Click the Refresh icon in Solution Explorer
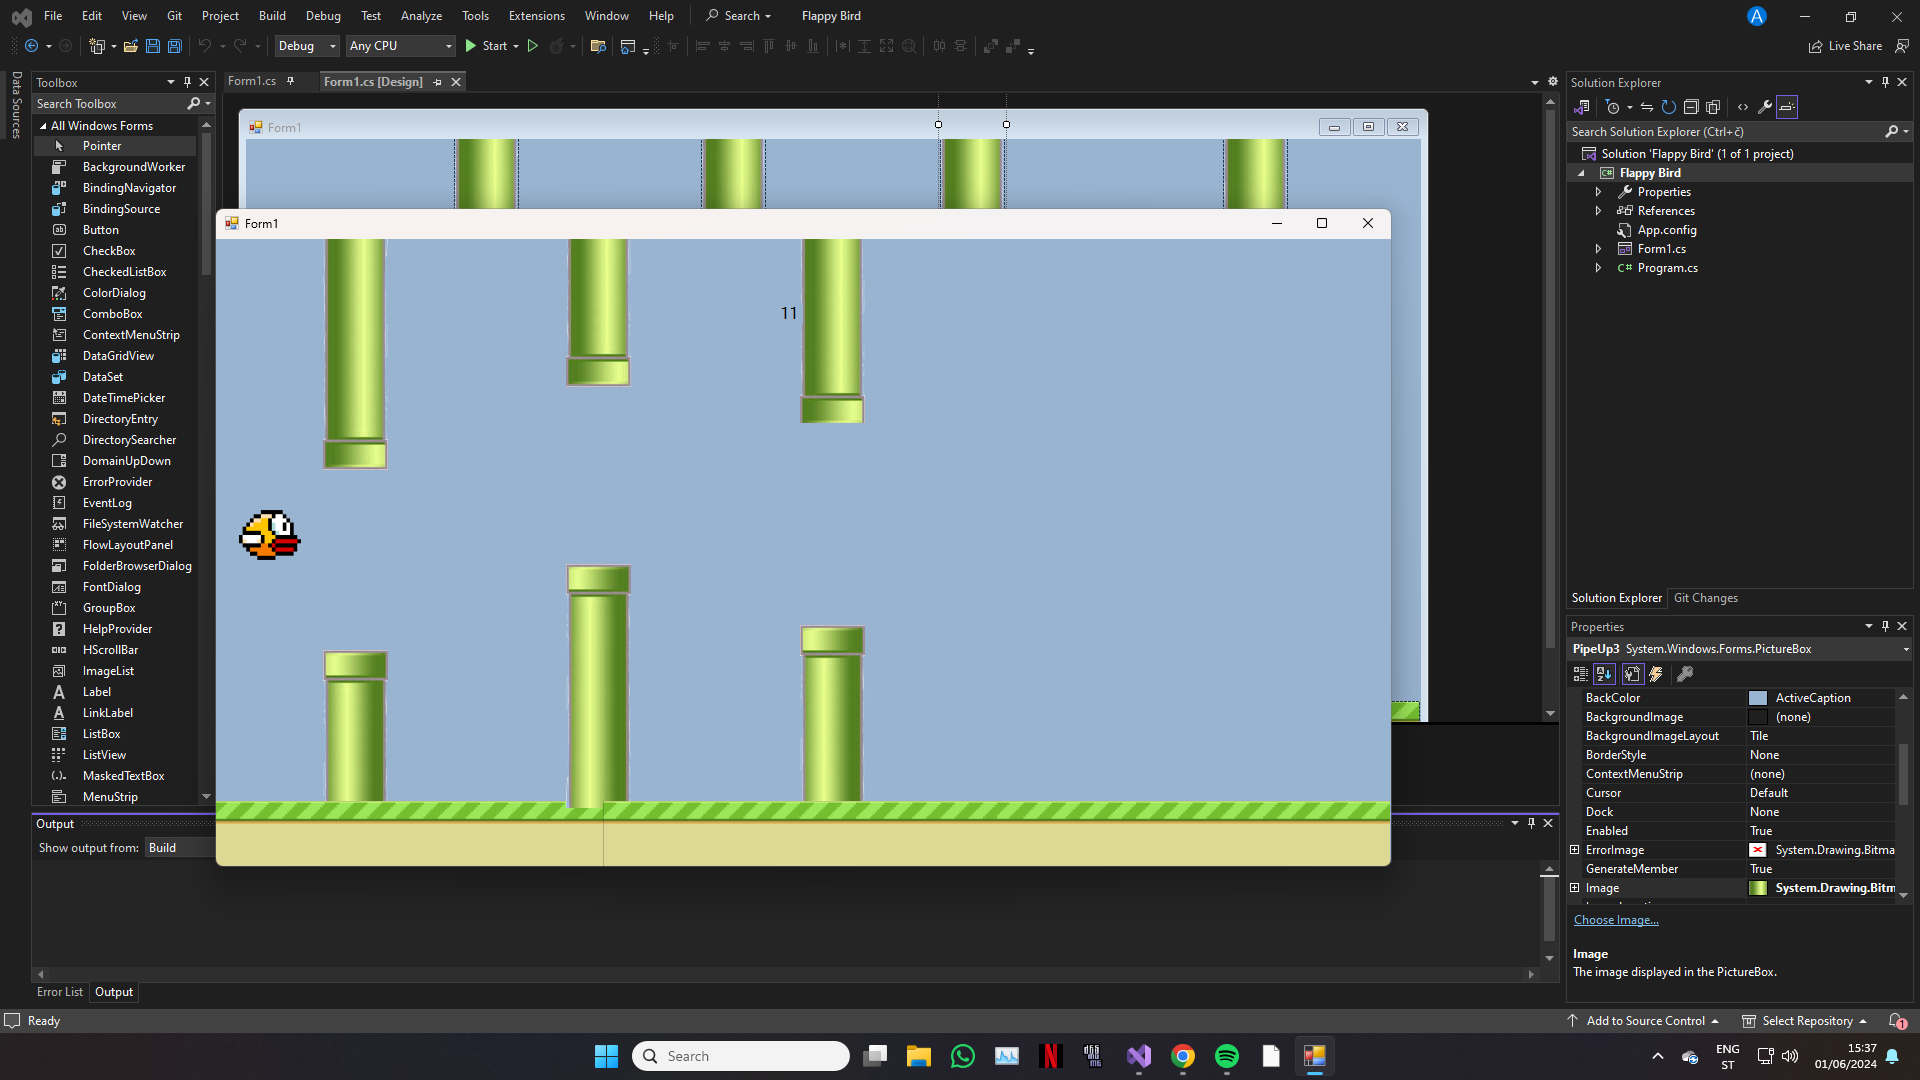Viewport: 1920px width, 1080px height. pos(1668,107)
